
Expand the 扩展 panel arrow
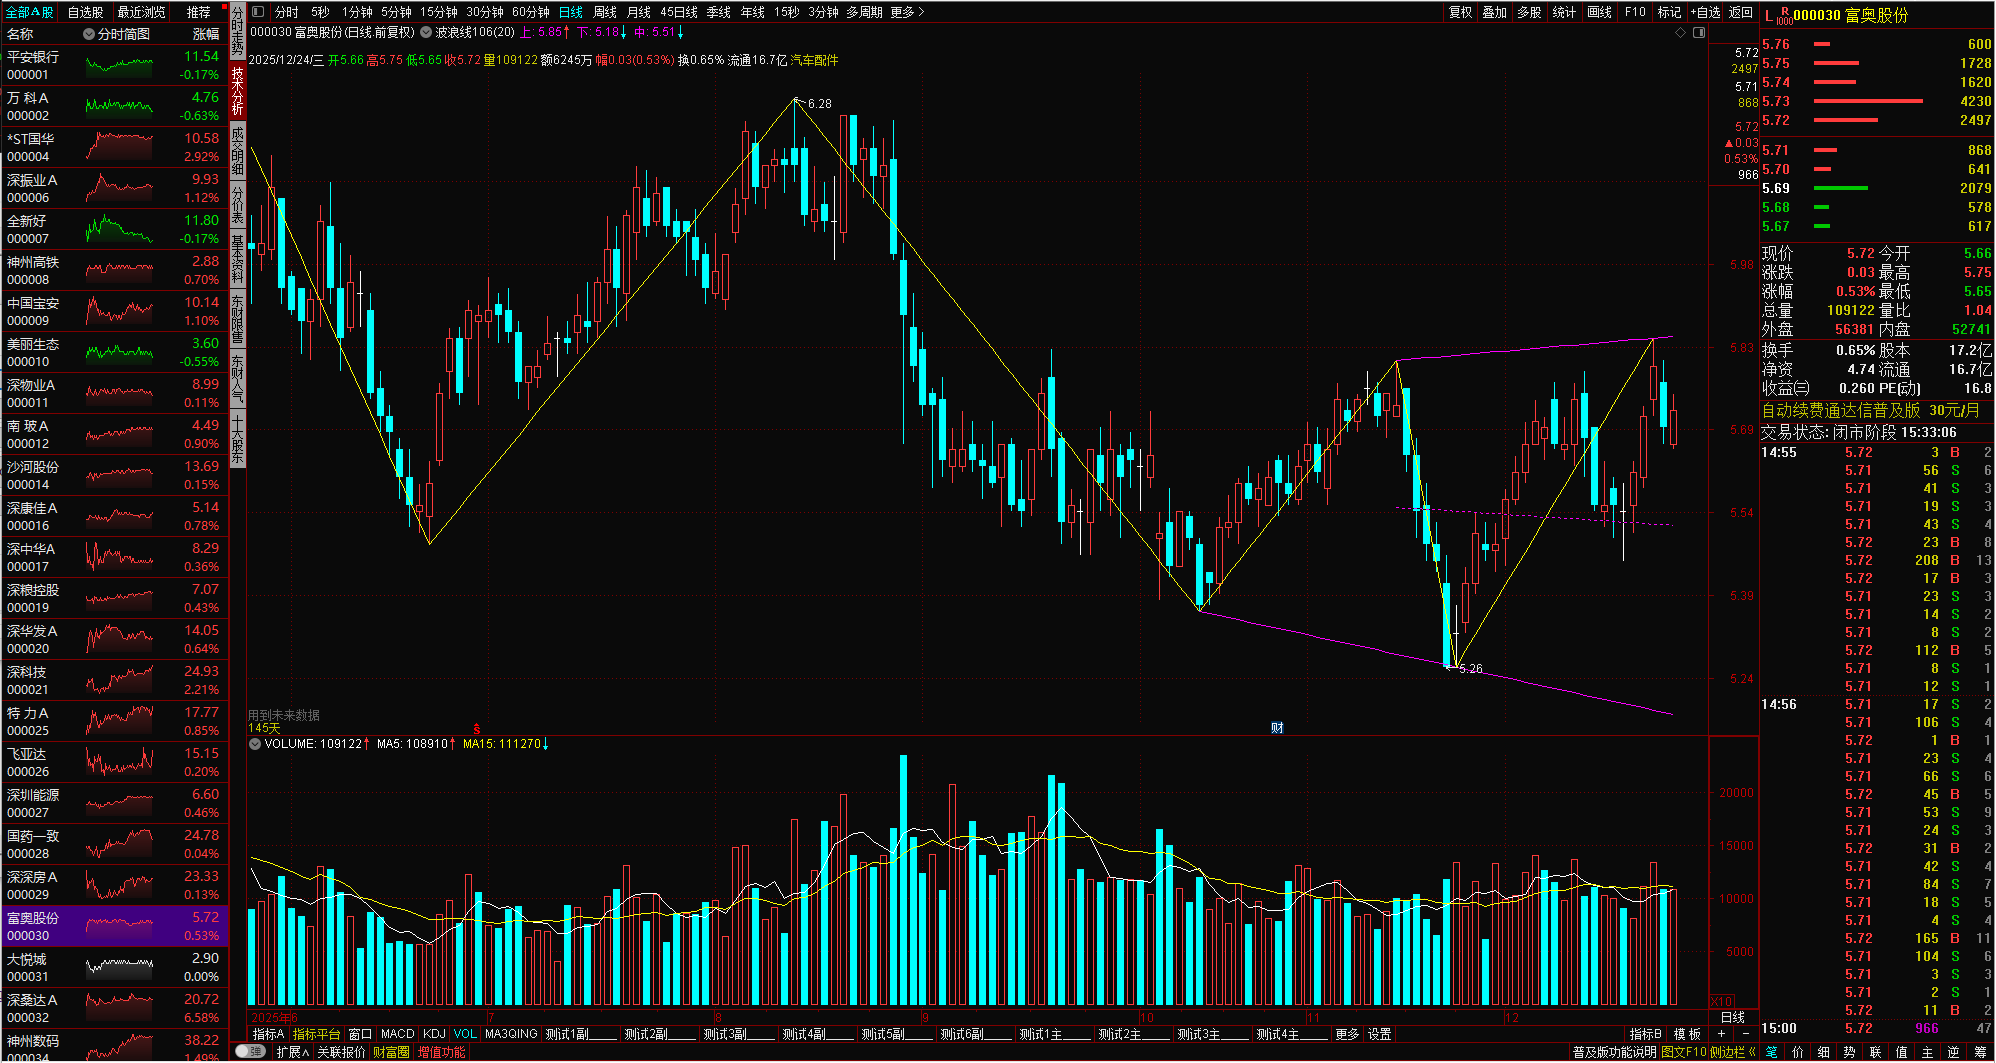coord(305,1052)
